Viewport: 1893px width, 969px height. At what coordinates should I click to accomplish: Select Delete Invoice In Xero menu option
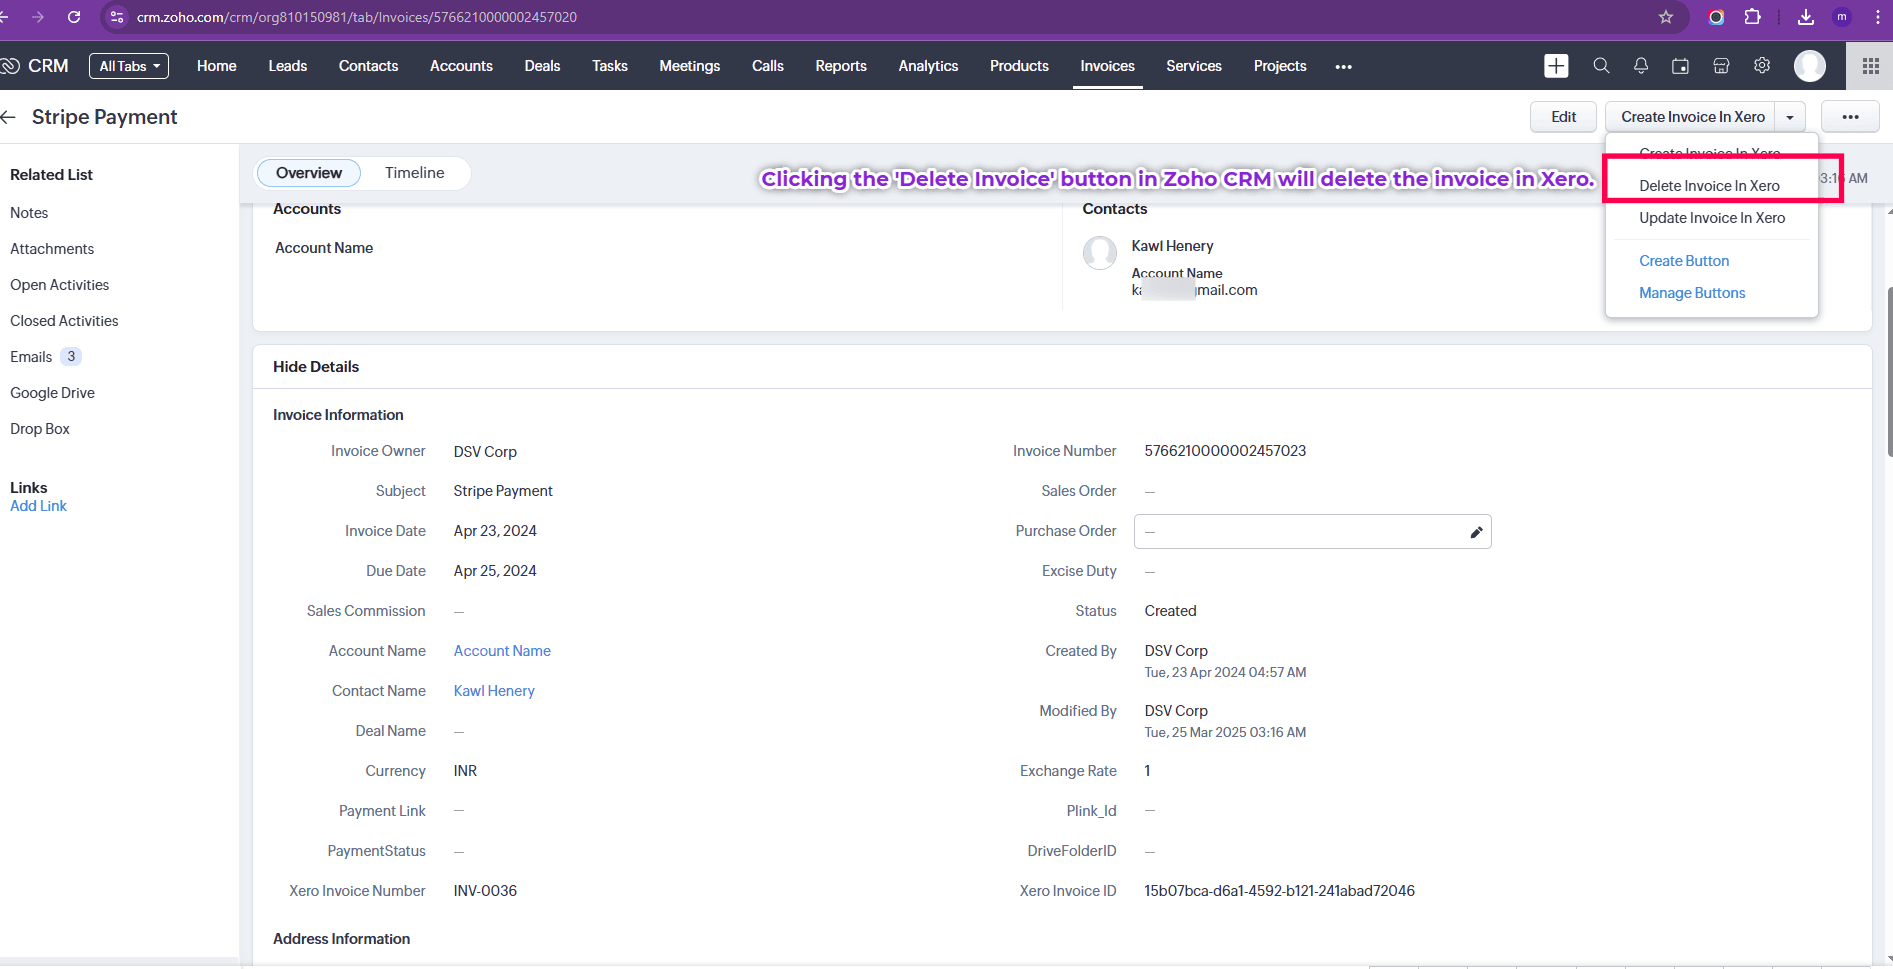(1709, 186)
